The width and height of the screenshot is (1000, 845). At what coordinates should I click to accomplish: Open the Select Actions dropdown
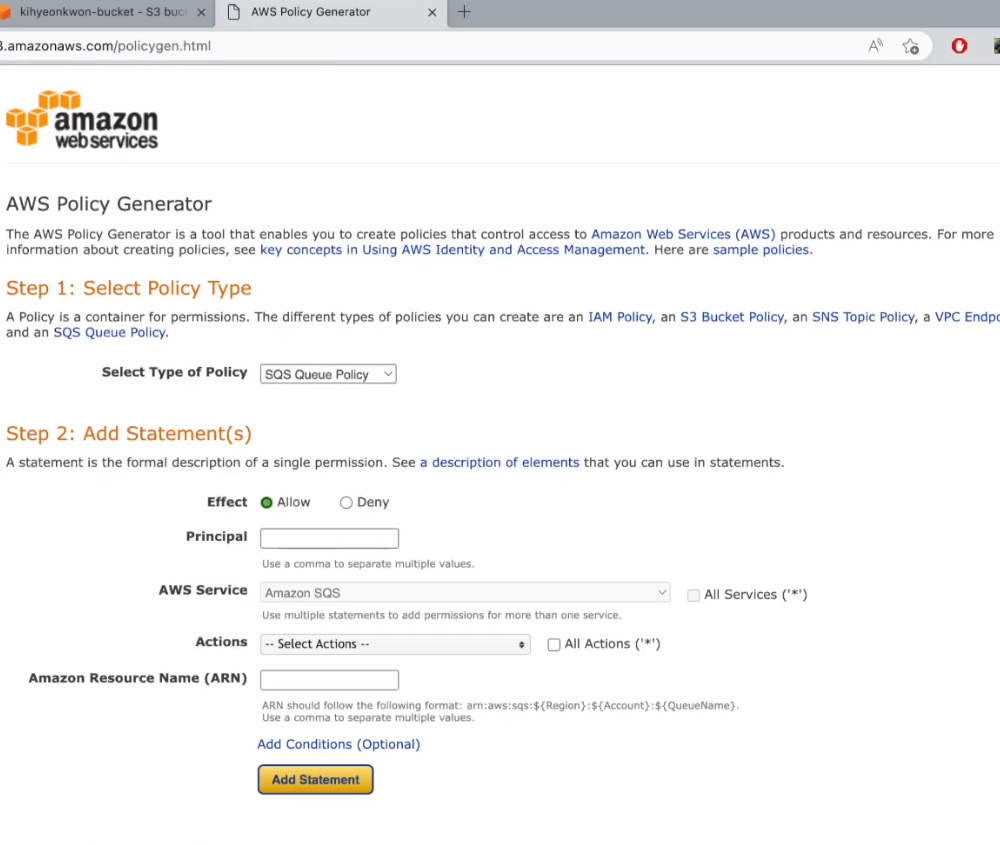[x=395, y=644]
